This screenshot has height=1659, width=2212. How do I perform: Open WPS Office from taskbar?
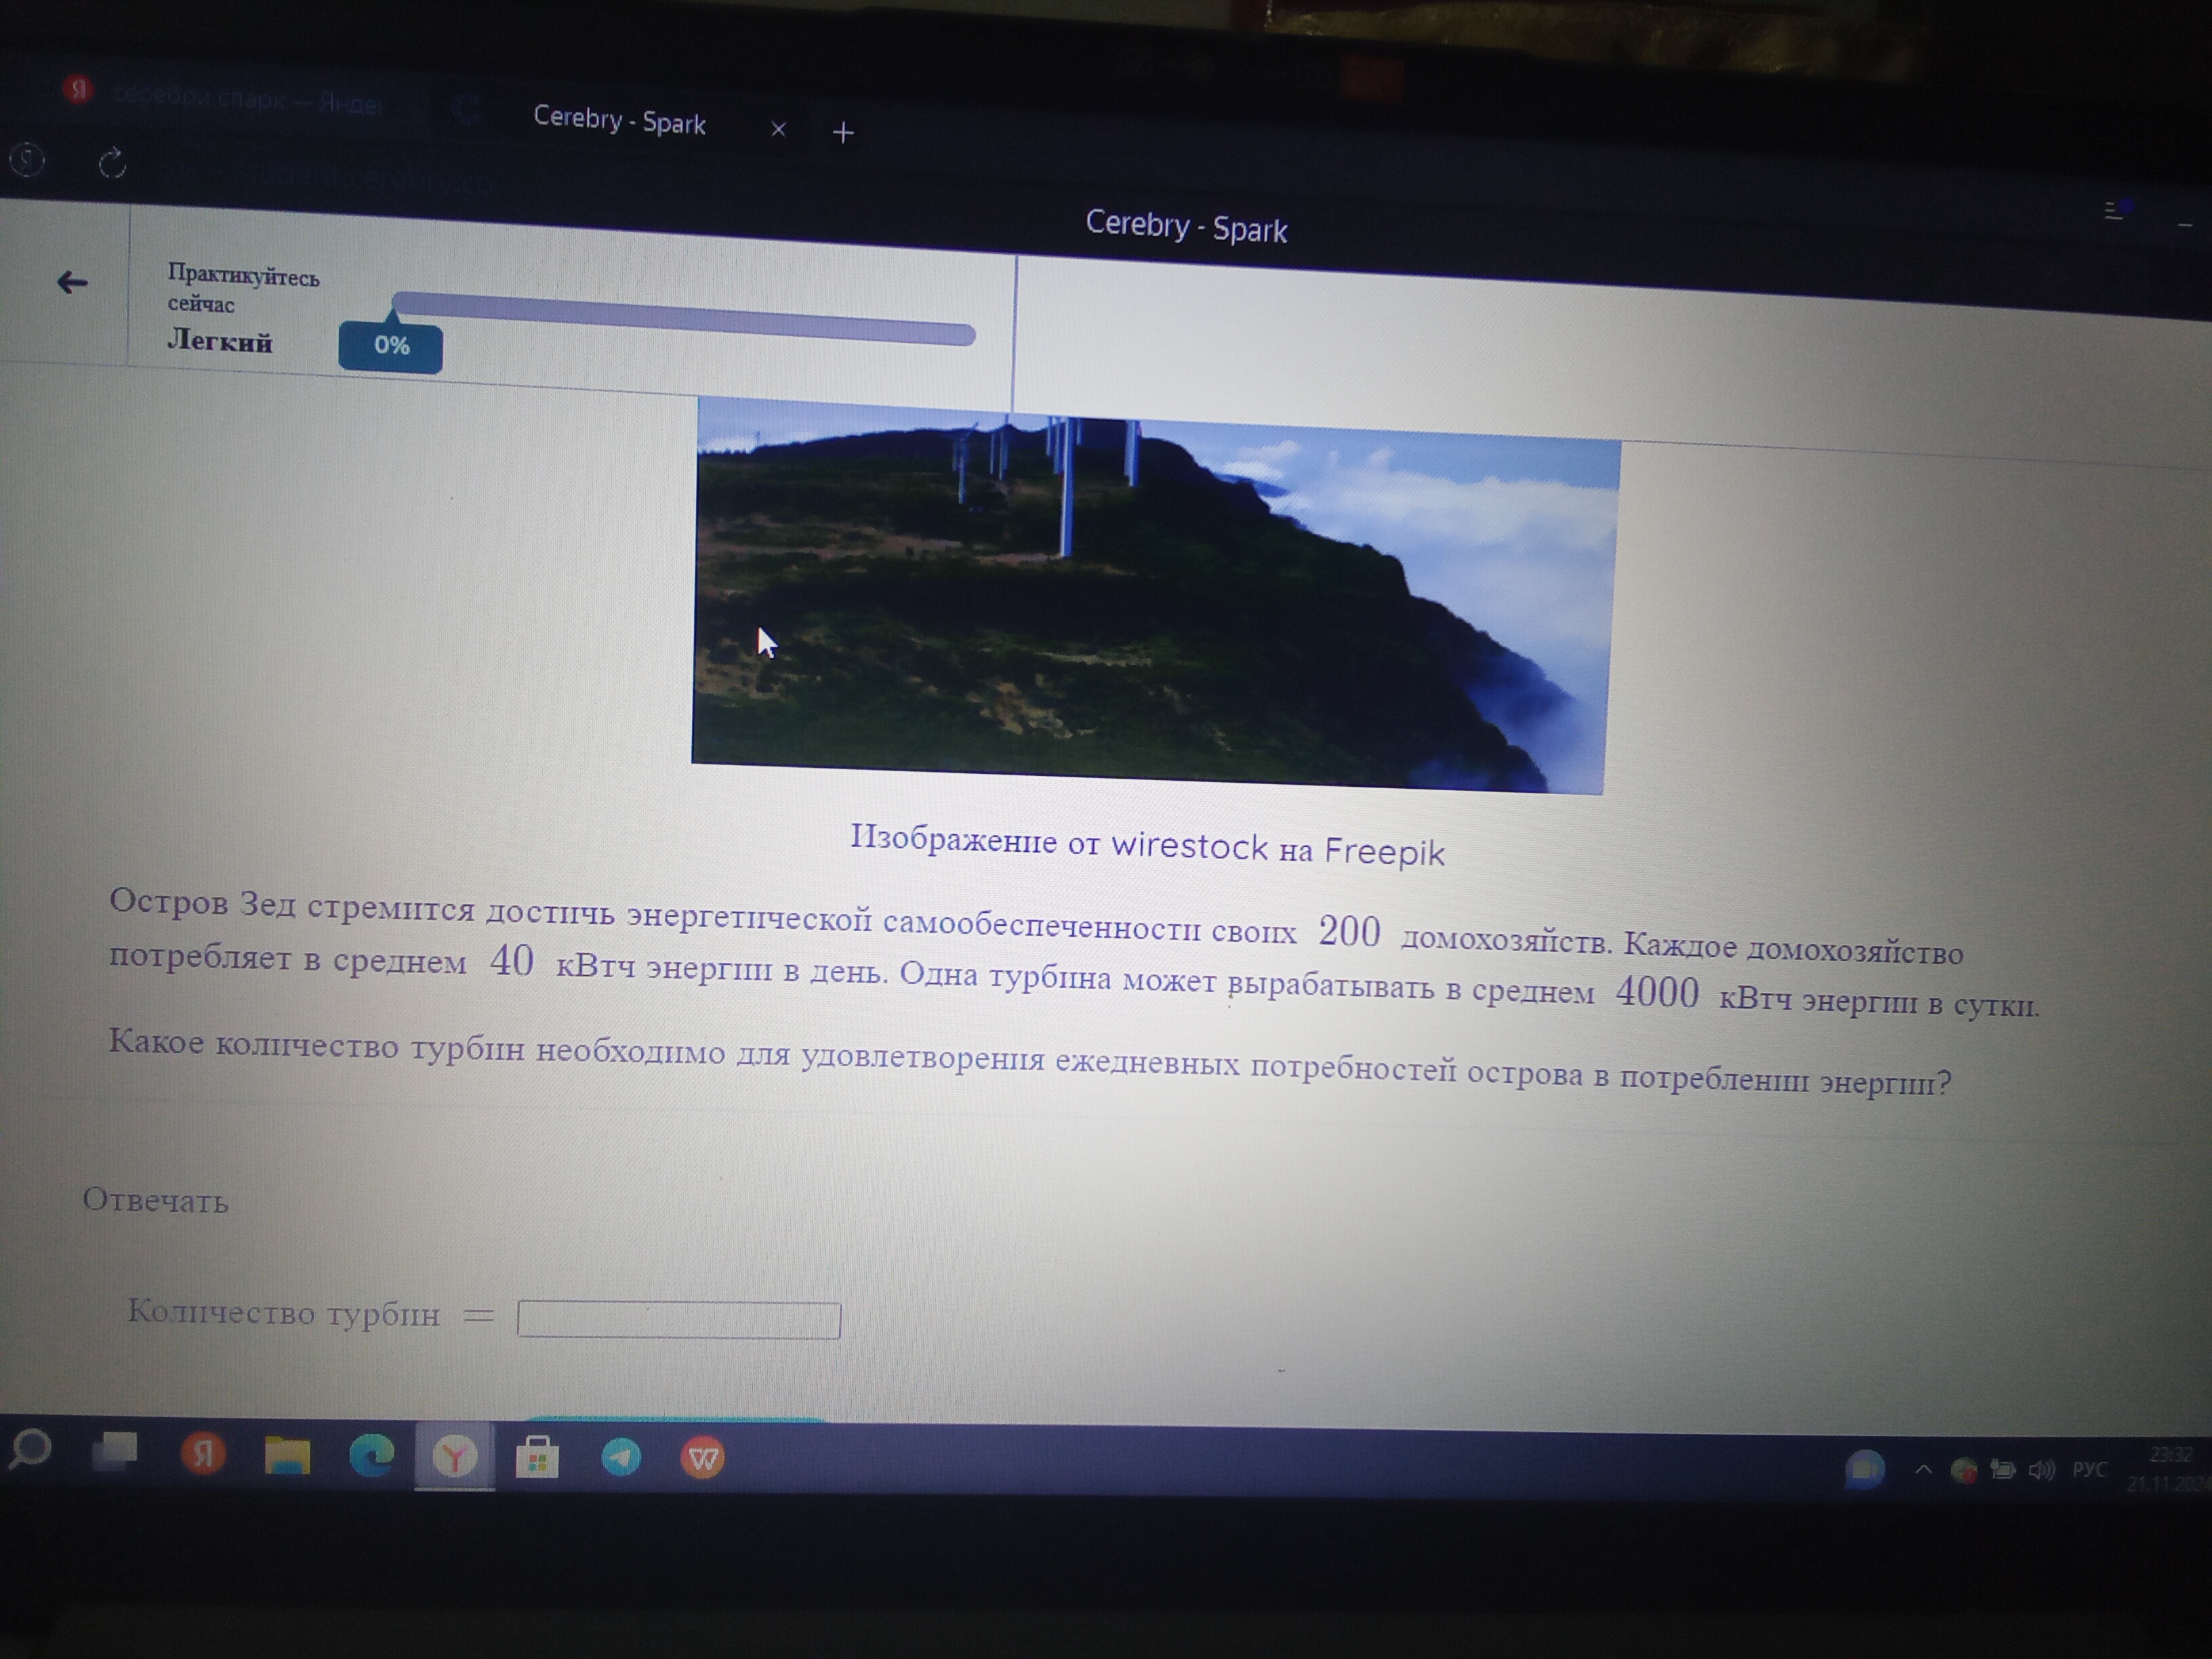[x=703, y=1459]
